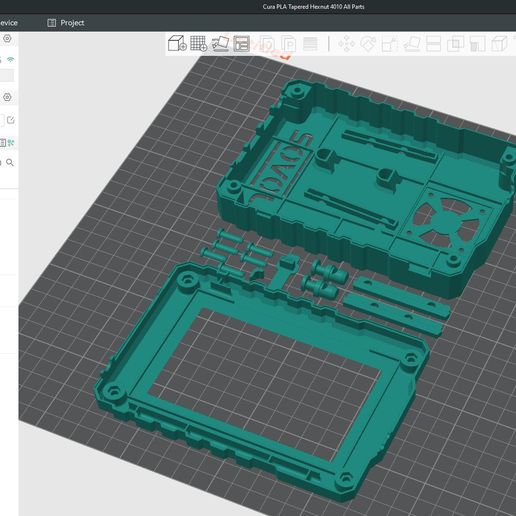Select the Move tool

point(347,44)
